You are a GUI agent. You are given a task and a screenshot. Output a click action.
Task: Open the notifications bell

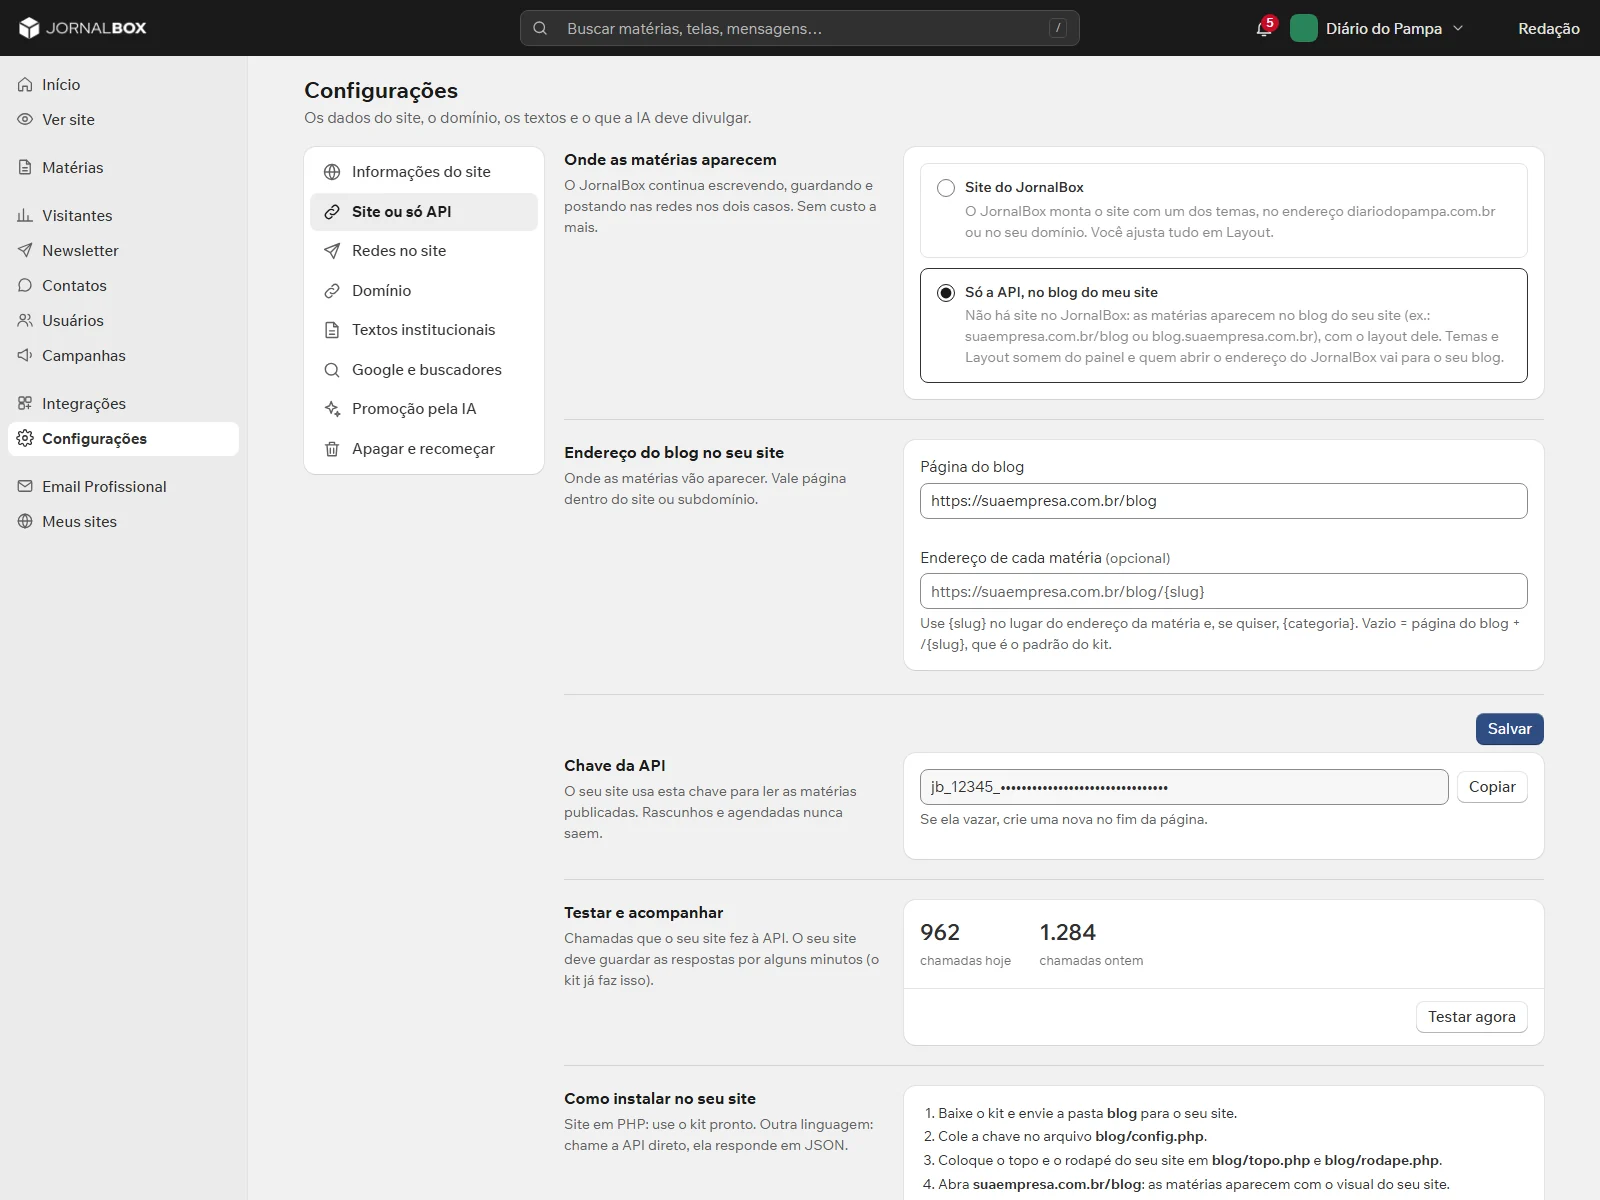point(1264,28)
